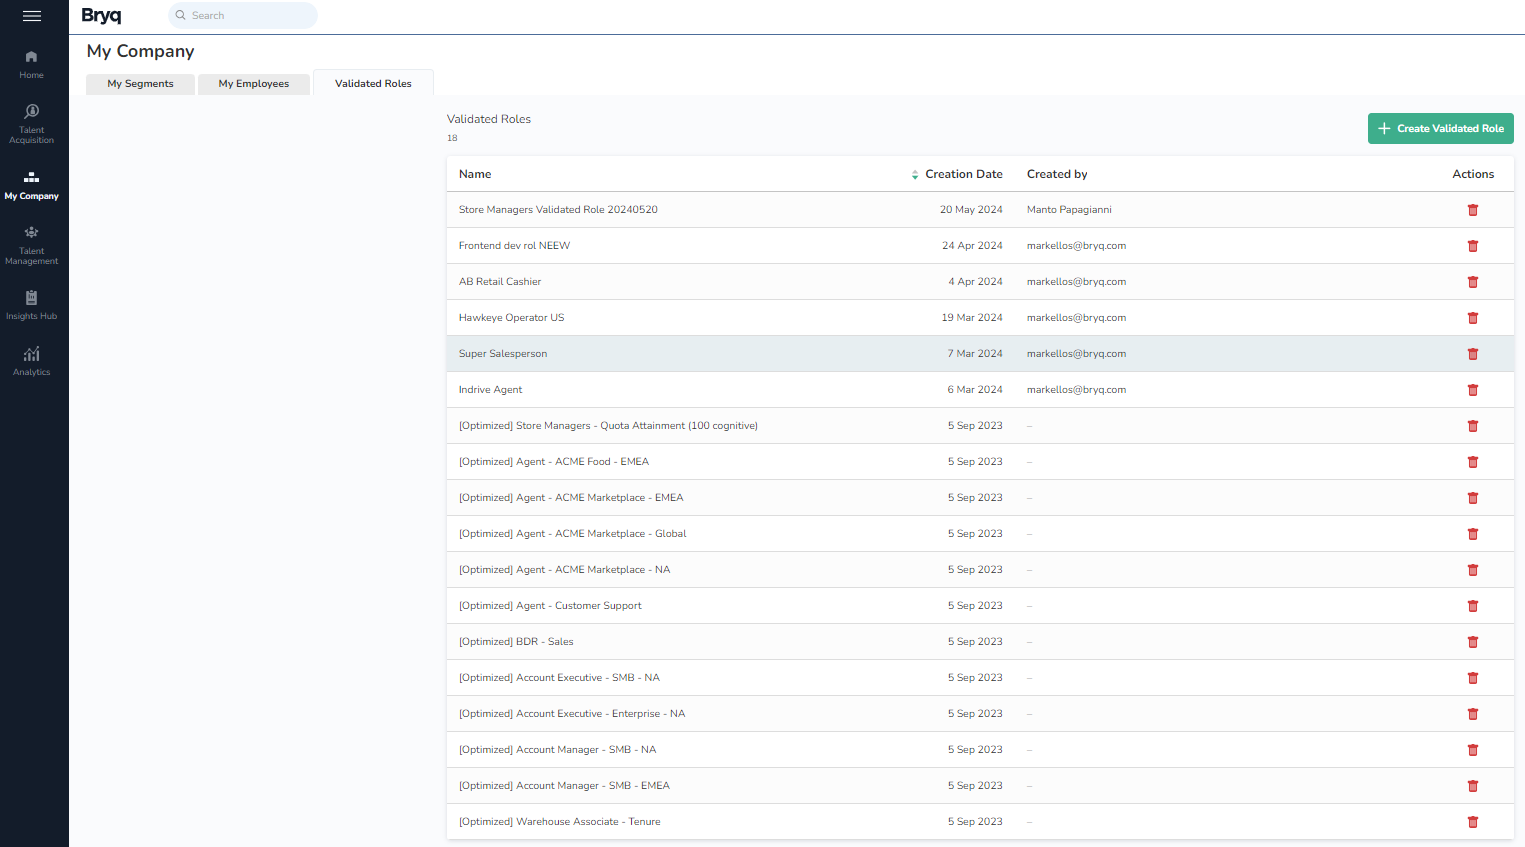The height and width of the screenshot is (847, 1525).
Task: Delete the Store Managers Validated Role 20240520
Action: (1472, 210)
